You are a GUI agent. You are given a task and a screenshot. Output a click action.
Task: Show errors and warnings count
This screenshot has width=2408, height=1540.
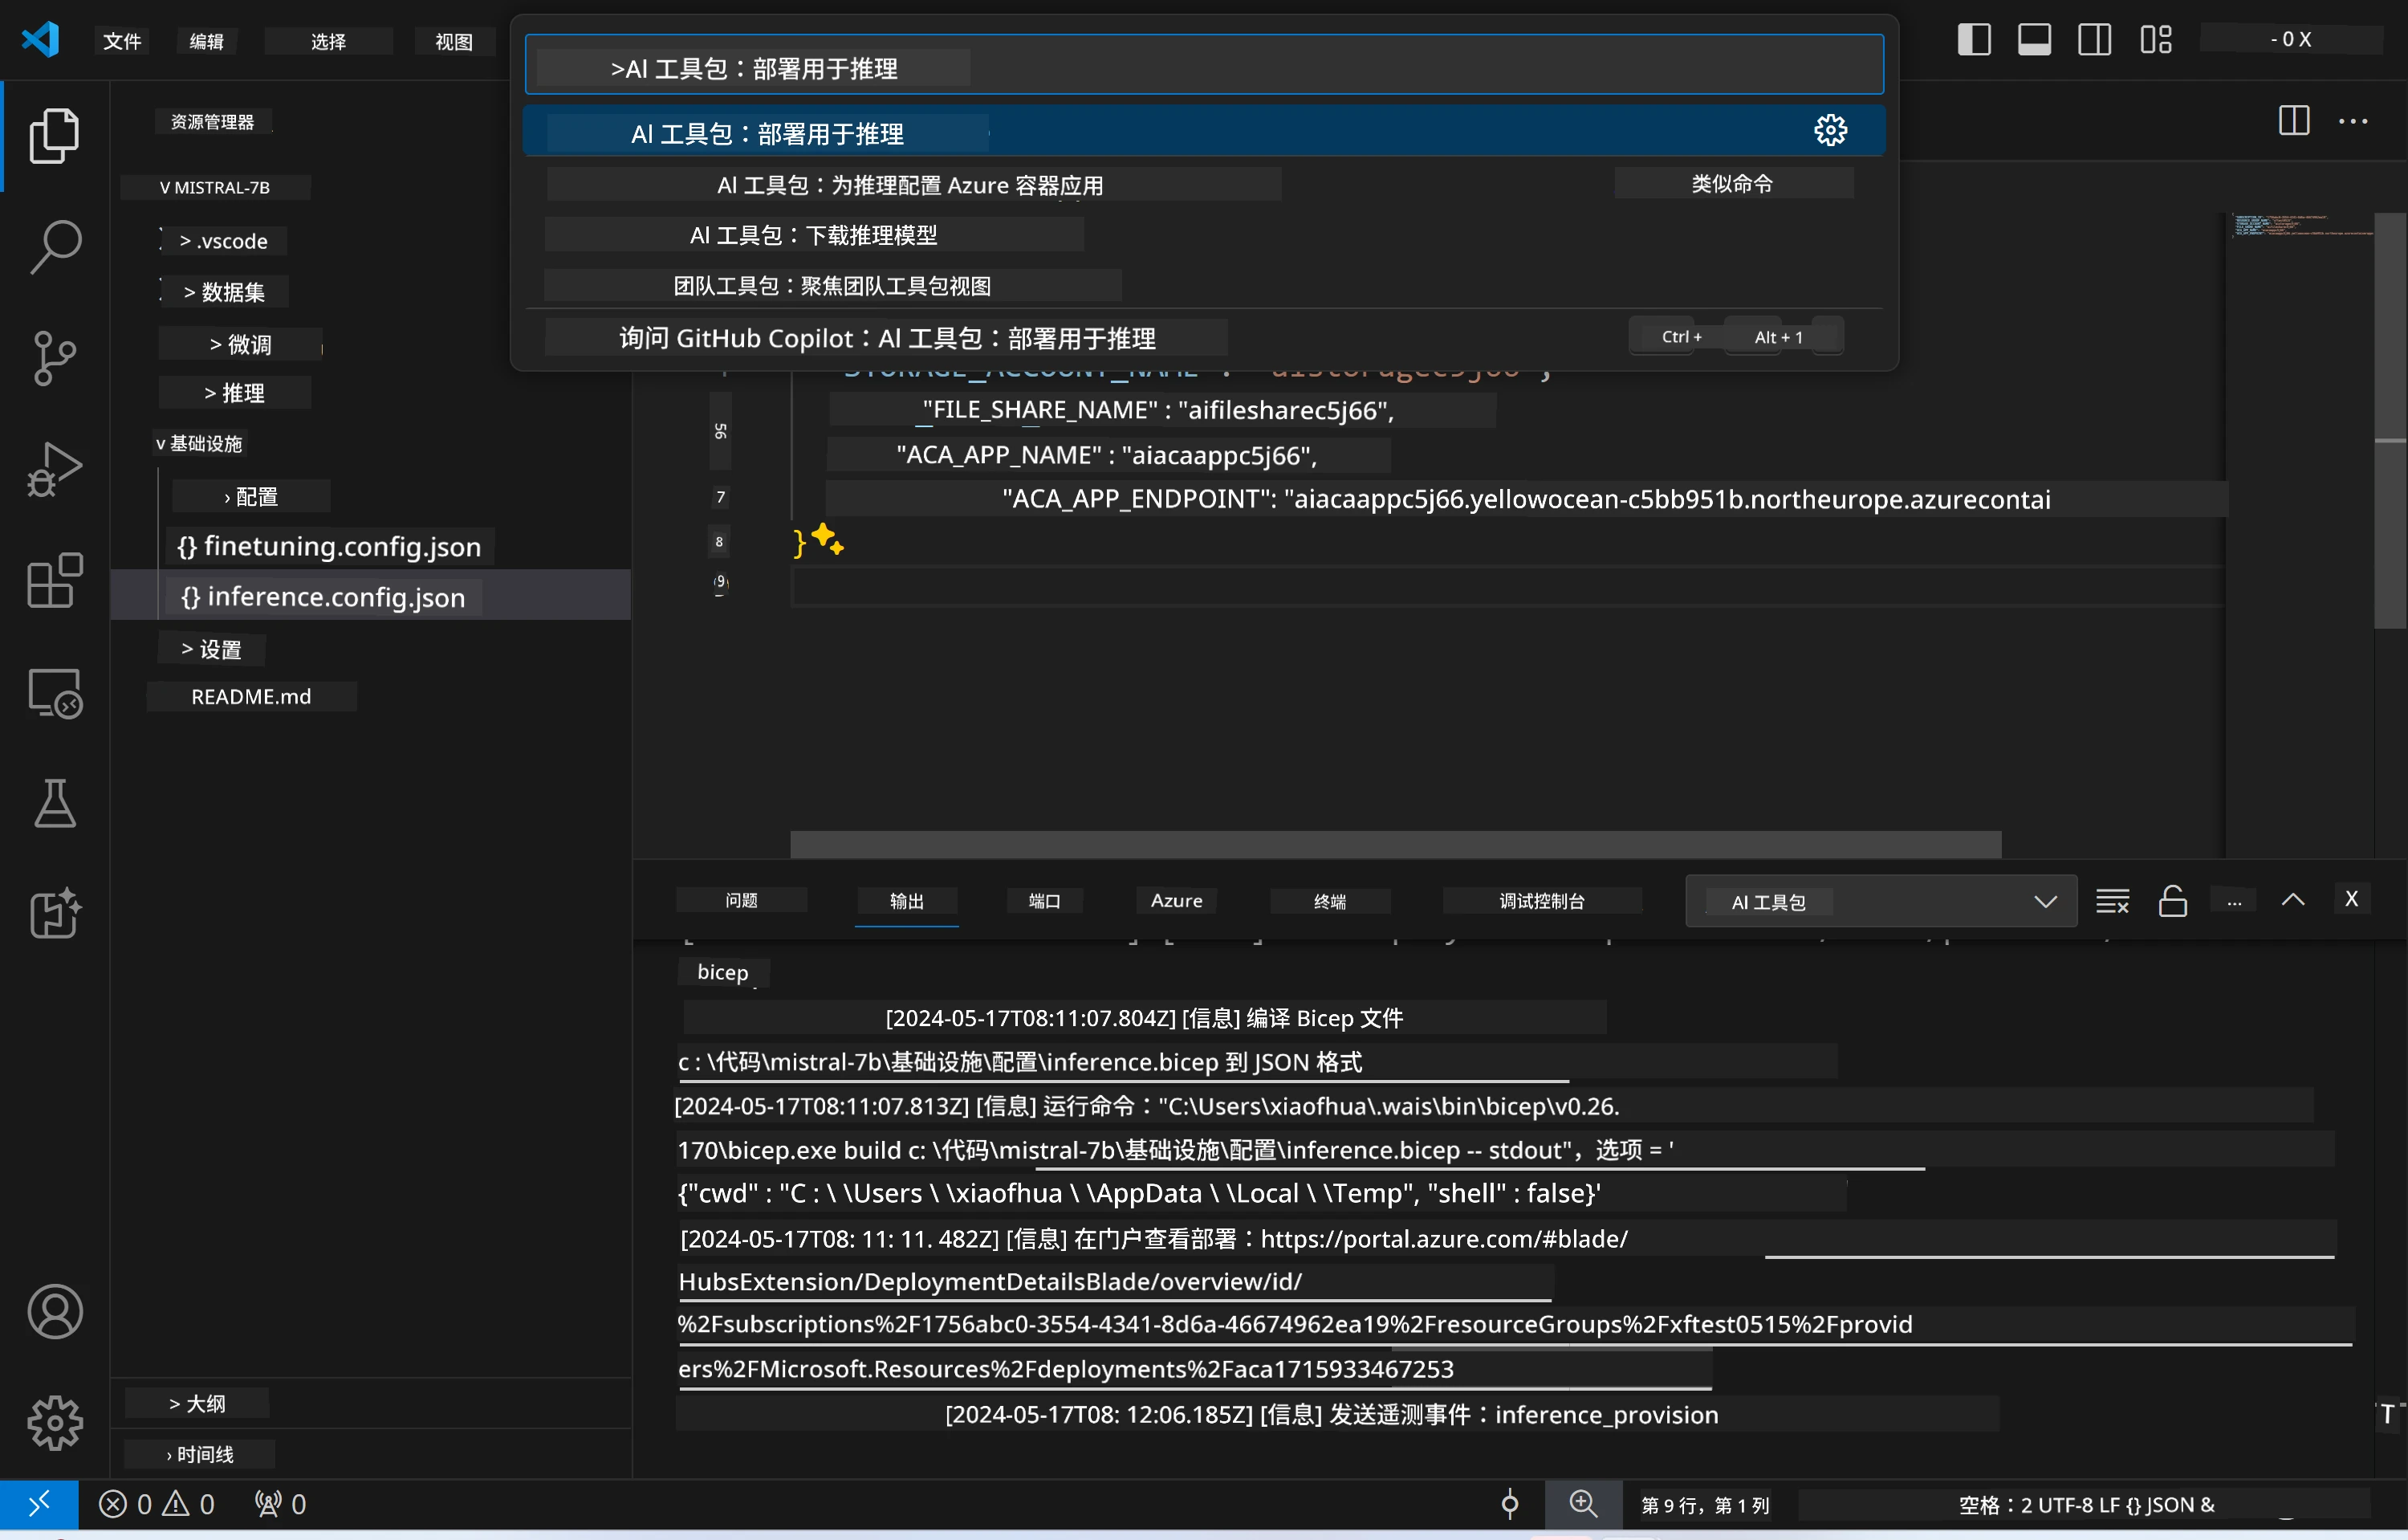click(157, 1504)
